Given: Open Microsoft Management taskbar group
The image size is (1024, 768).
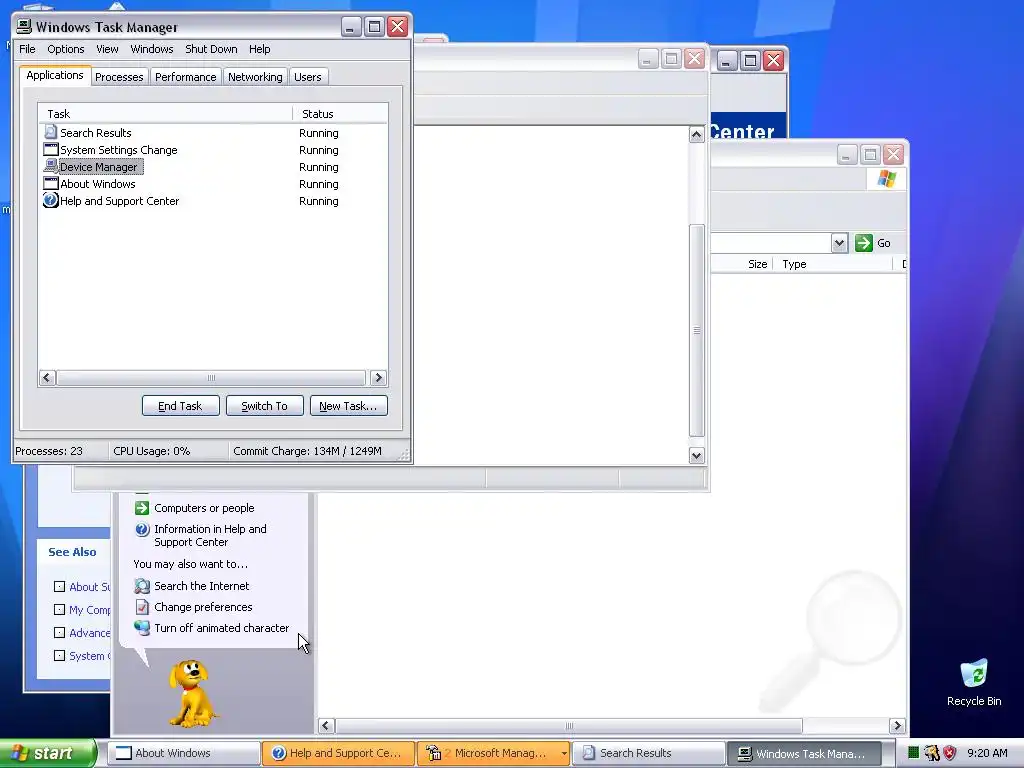Looking at the screenshot, I should pyautogui.click(x=493, y=753).
